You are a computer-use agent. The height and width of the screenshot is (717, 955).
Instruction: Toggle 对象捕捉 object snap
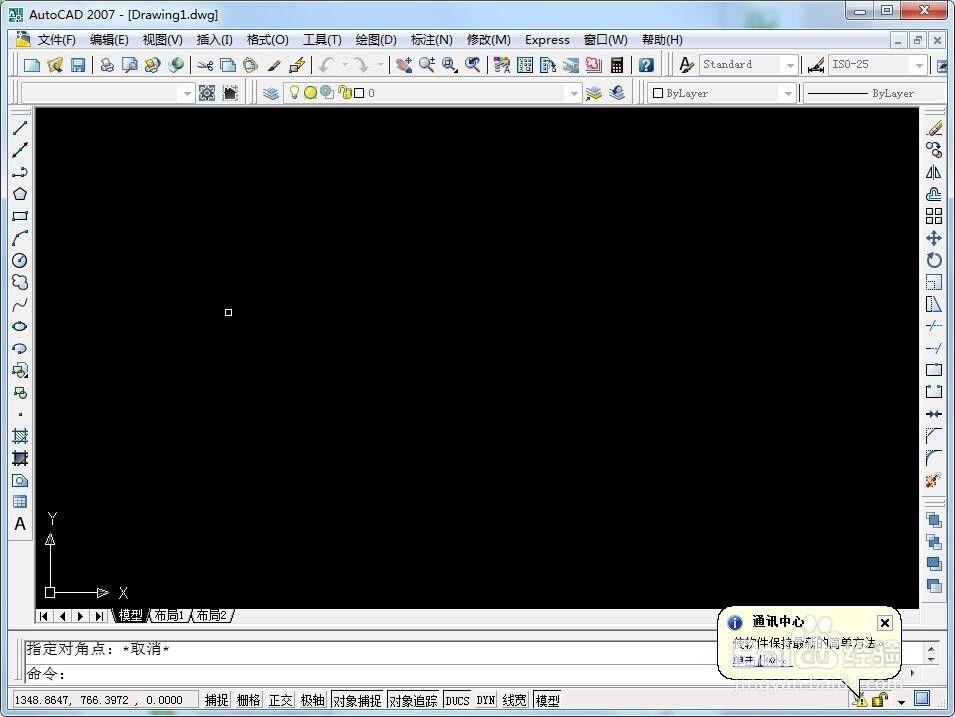(357, 700)
